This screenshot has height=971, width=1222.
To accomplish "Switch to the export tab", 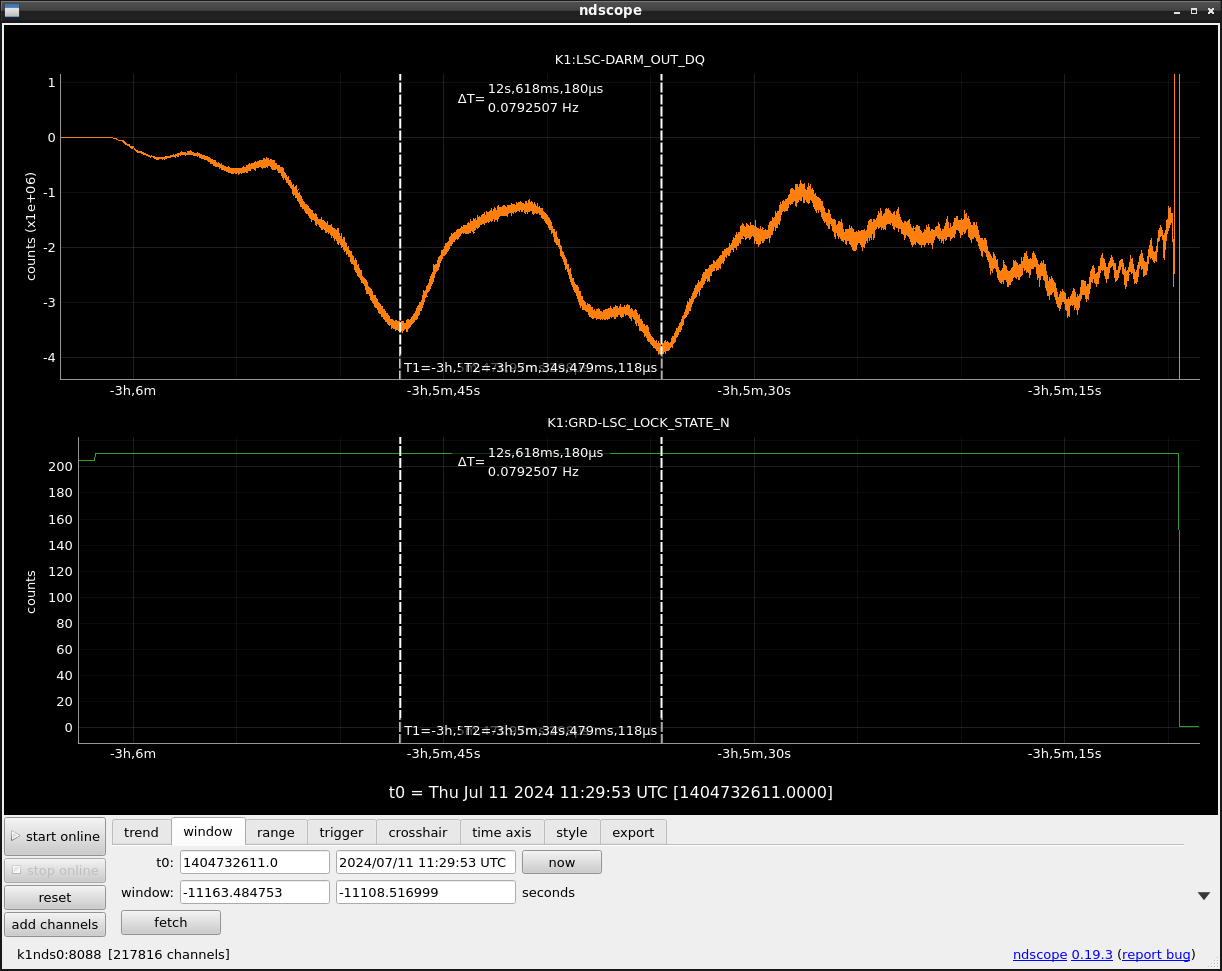I will point(632,832).
